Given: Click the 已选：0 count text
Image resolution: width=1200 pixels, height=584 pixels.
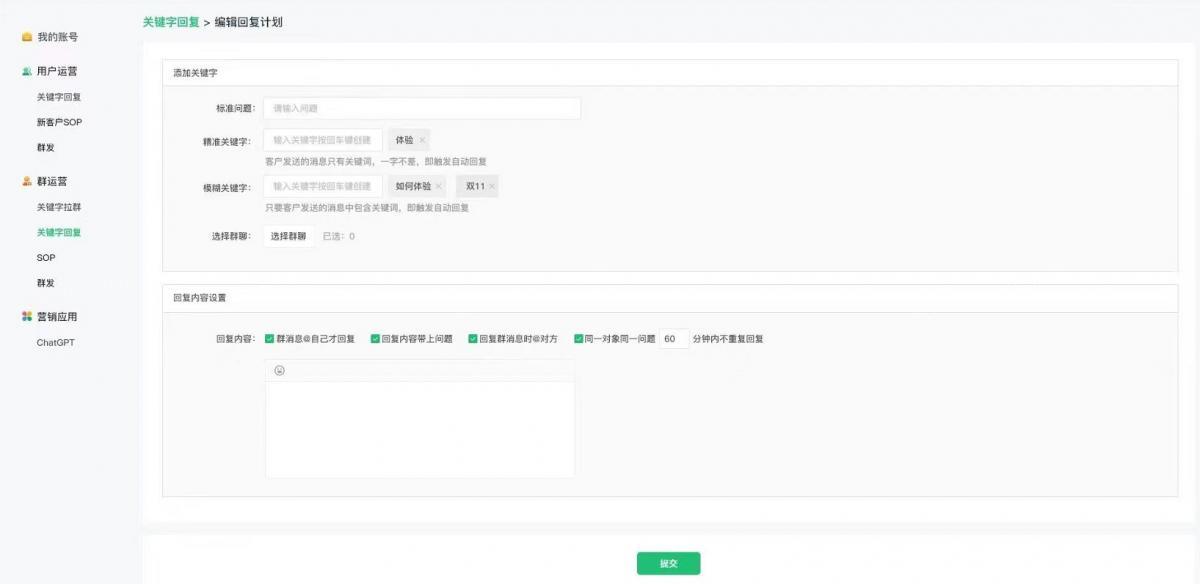Looking at the screenshot, I should click(339, 237).
